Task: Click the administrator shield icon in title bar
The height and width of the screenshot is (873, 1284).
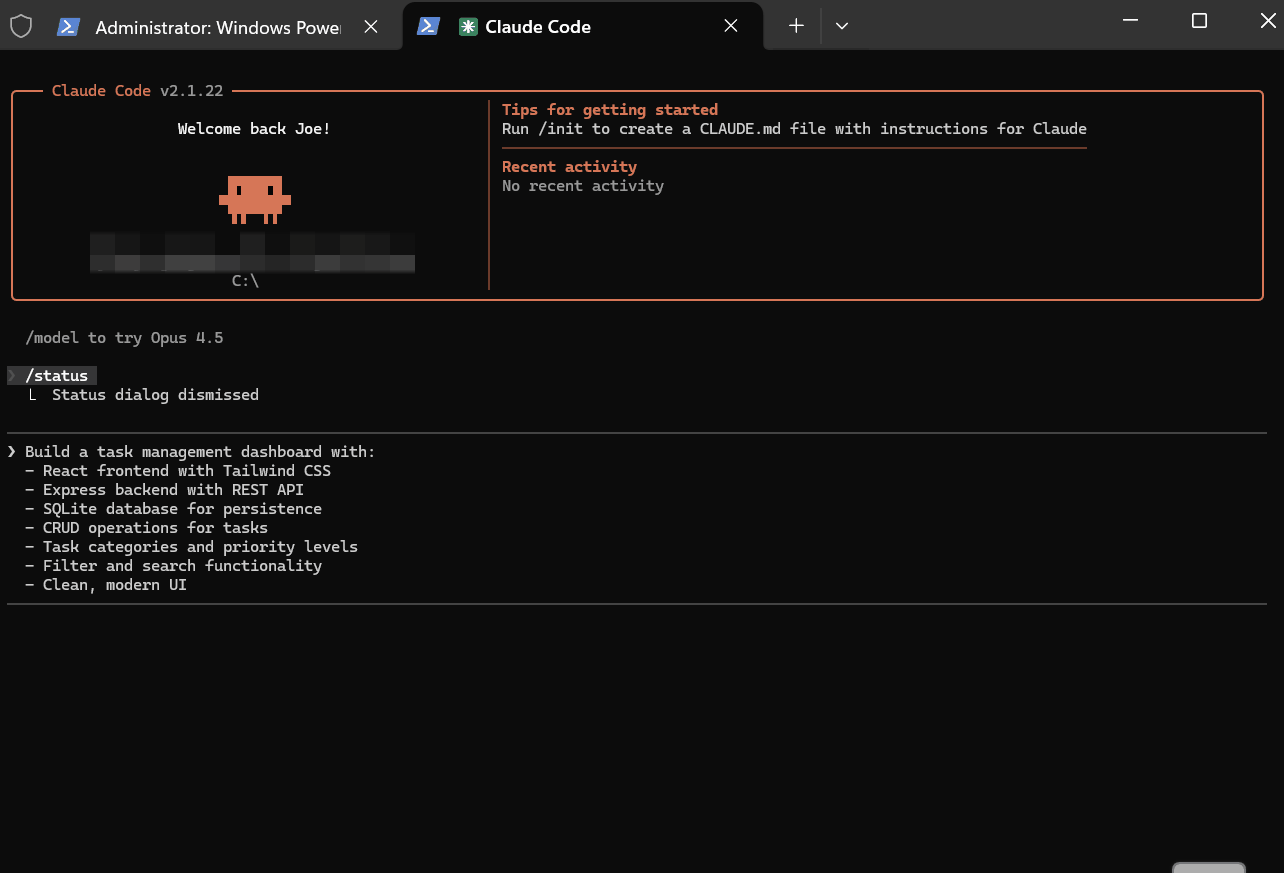Action: (21, 27)
